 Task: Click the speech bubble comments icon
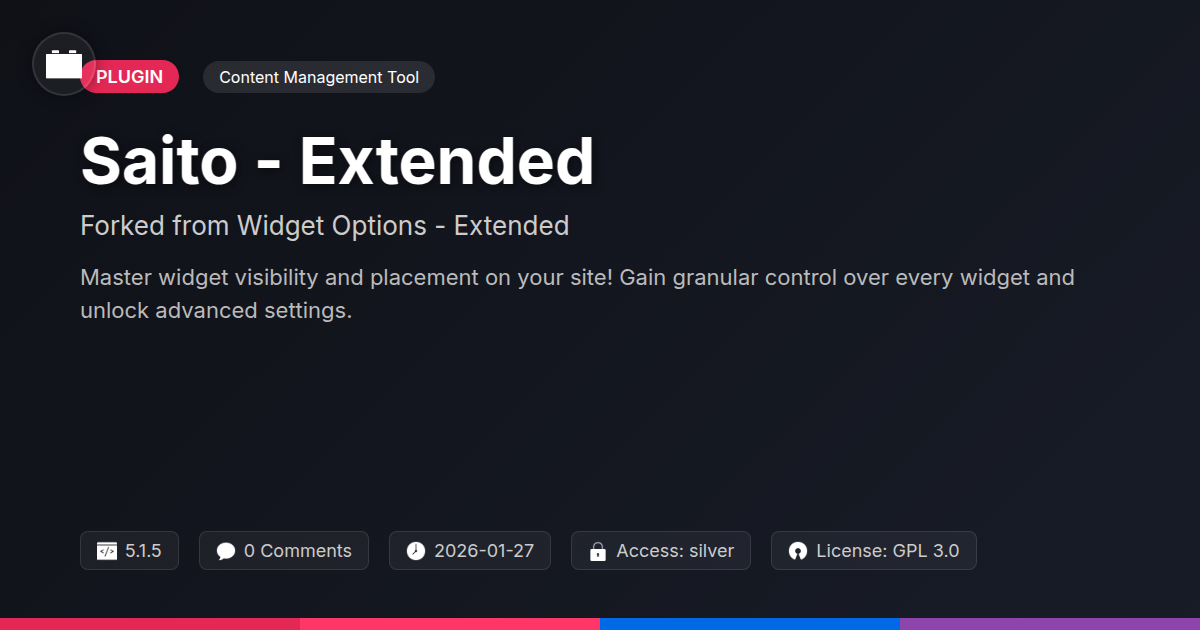[226, 551]
